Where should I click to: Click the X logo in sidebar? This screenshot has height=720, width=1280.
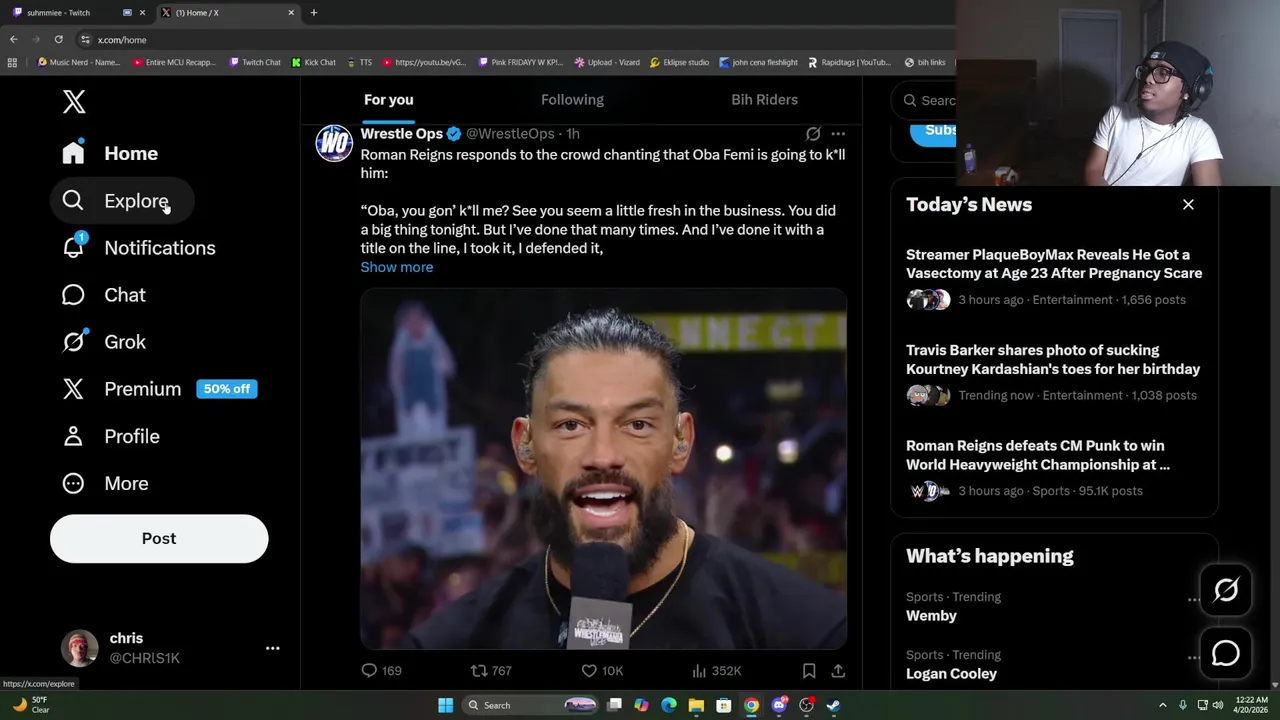(74, 101)
